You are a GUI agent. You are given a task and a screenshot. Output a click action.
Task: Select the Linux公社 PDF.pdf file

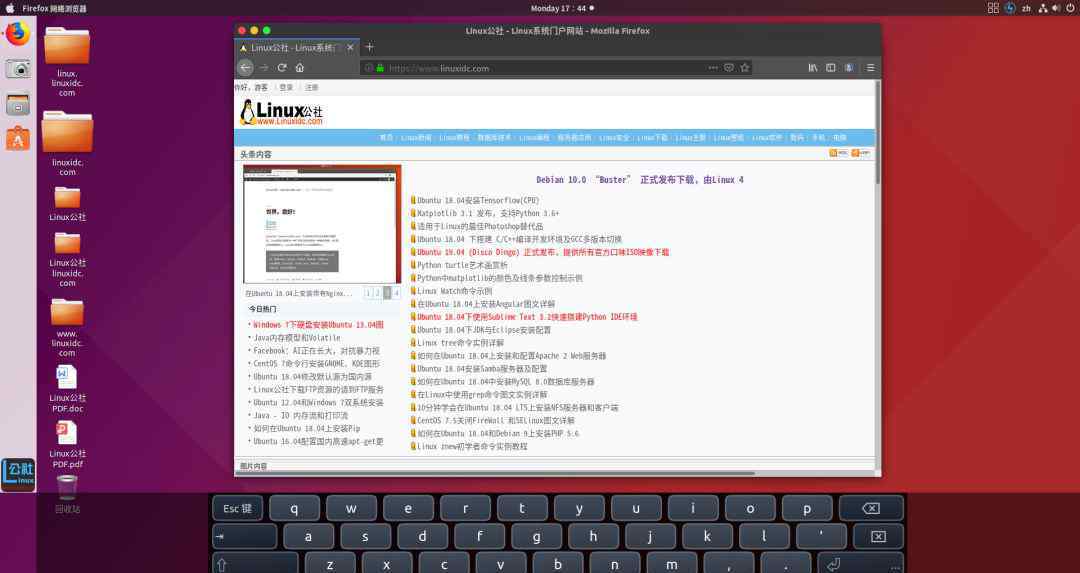[x=67, y=445]
